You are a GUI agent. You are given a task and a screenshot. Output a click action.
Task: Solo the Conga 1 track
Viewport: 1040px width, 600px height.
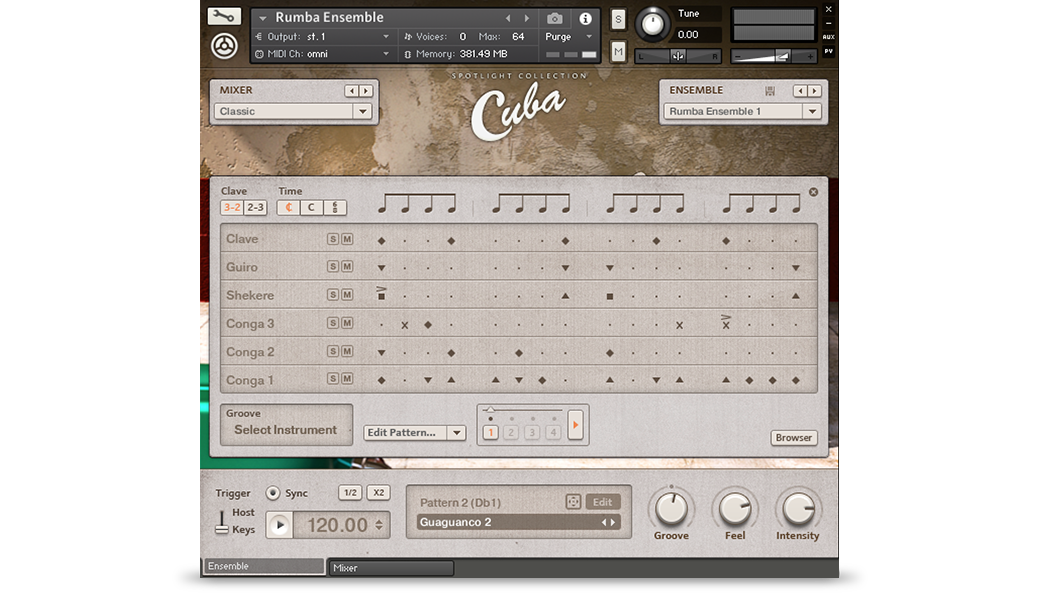point(333,379)
